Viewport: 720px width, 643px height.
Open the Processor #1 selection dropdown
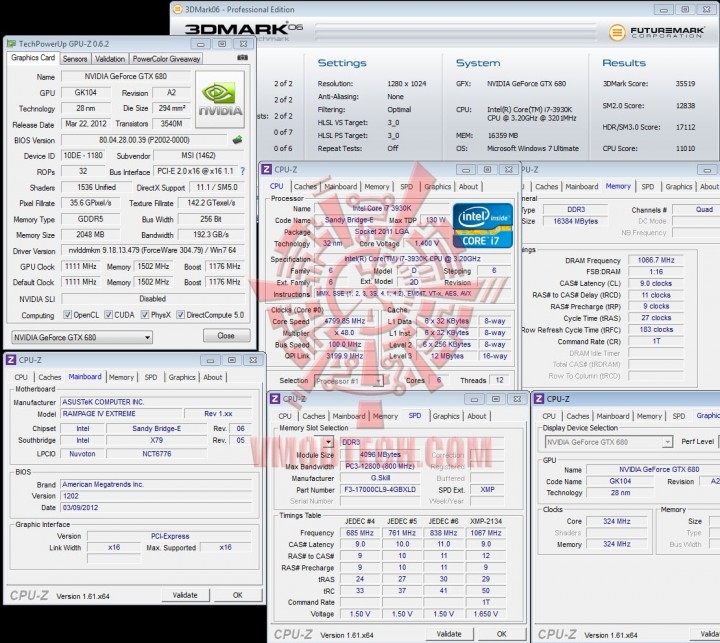pos(349,381)
